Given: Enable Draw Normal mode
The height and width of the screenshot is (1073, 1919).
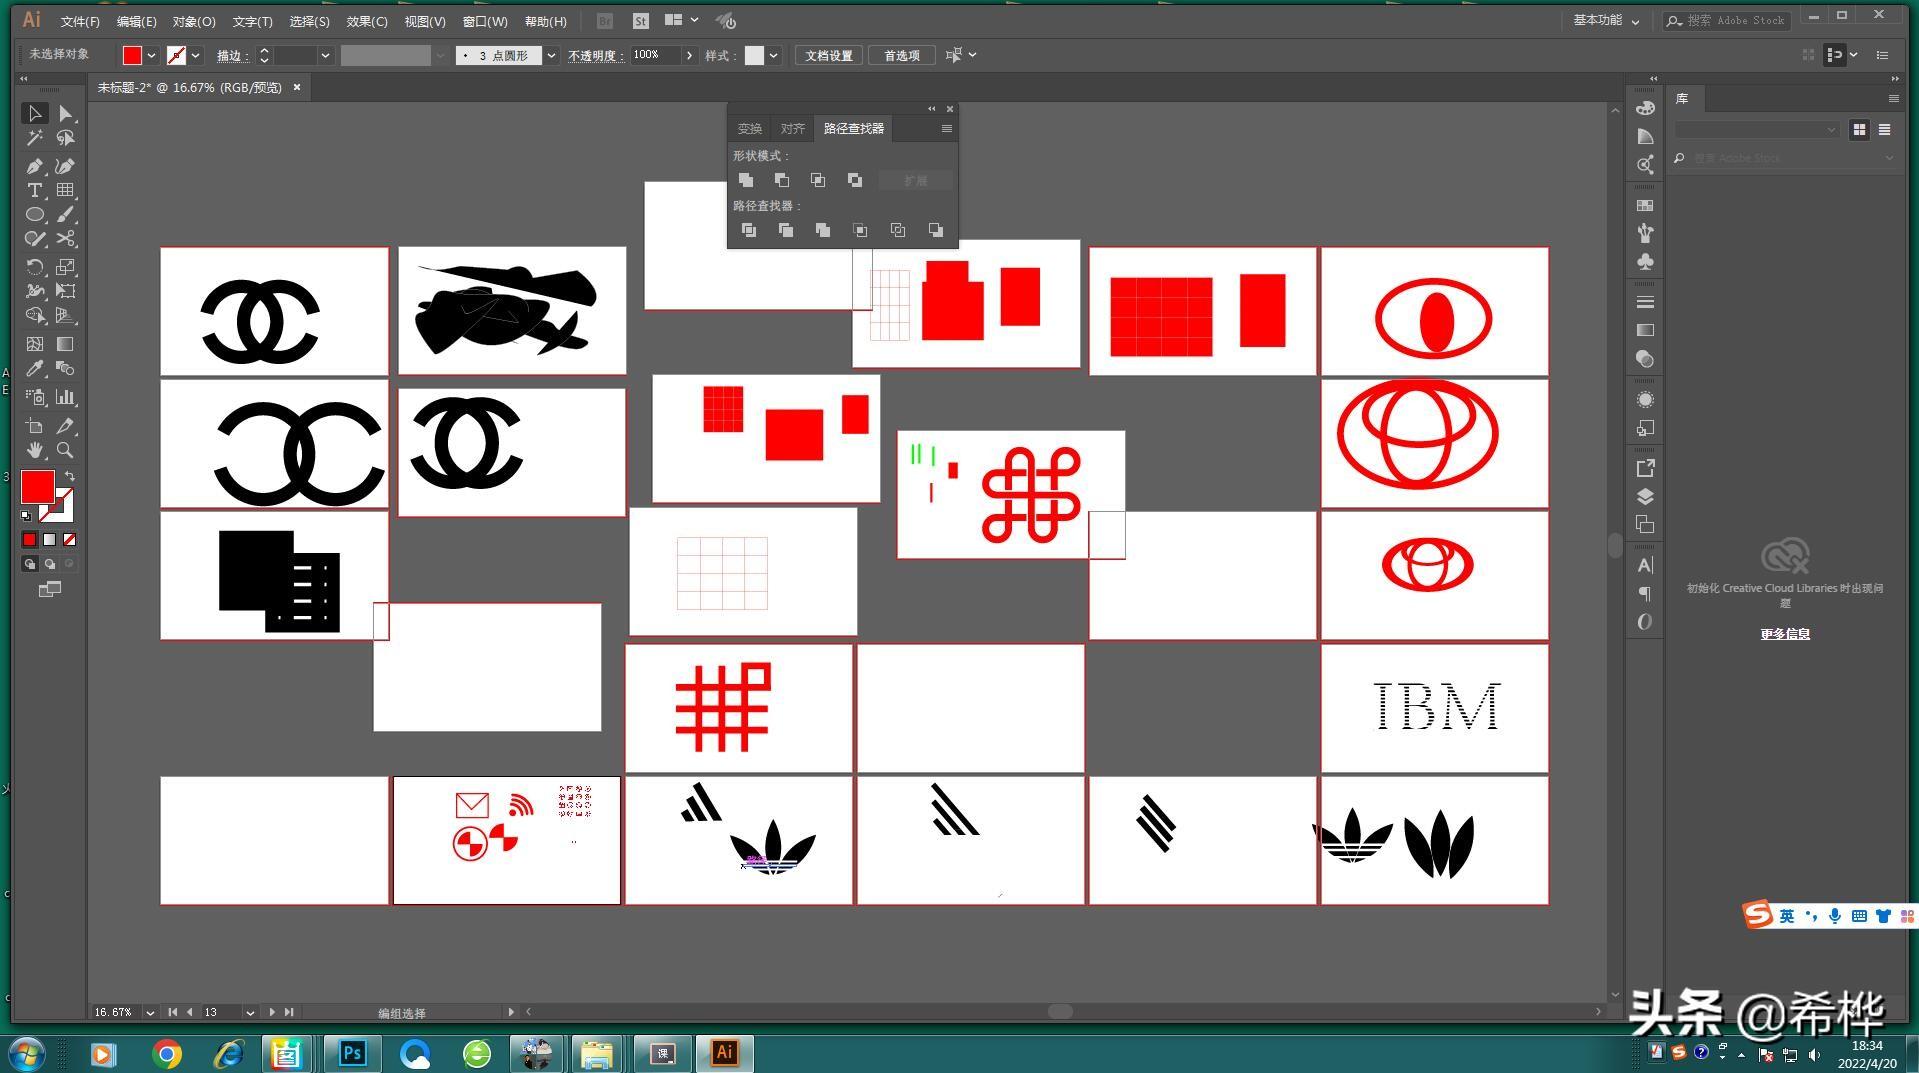Looking at the screenshot, I should [29, 564].
